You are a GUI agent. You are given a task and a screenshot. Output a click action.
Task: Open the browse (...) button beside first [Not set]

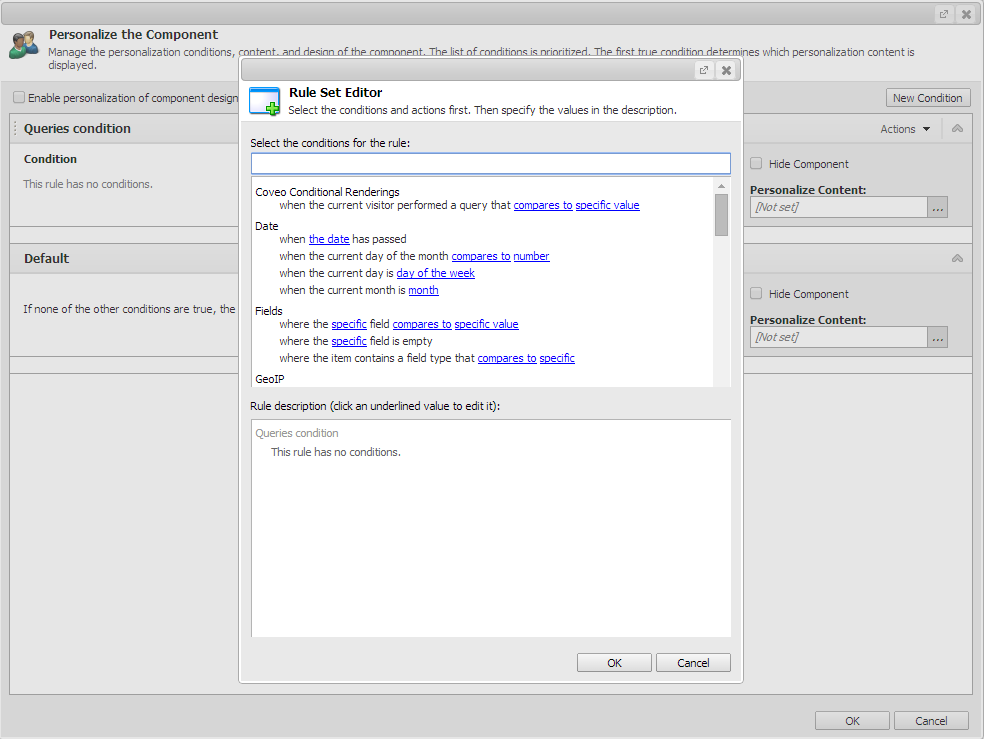(937, 206)
